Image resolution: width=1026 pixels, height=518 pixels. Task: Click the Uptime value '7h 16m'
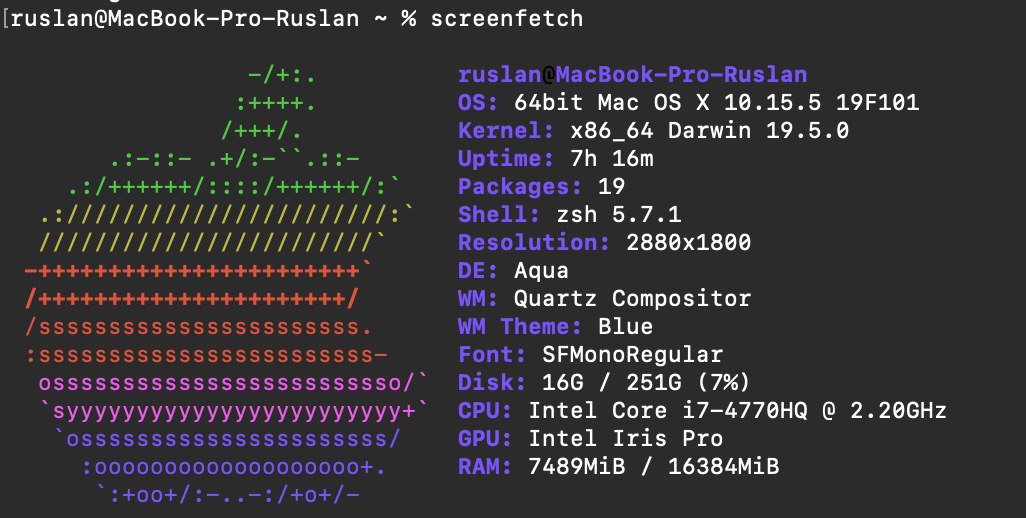pos(612,159)
